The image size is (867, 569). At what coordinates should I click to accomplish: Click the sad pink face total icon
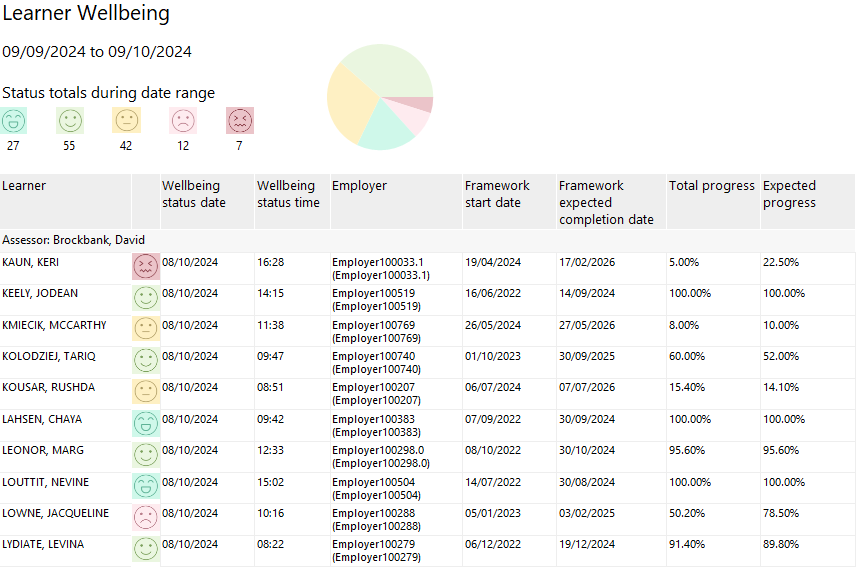tap(183, 121)
